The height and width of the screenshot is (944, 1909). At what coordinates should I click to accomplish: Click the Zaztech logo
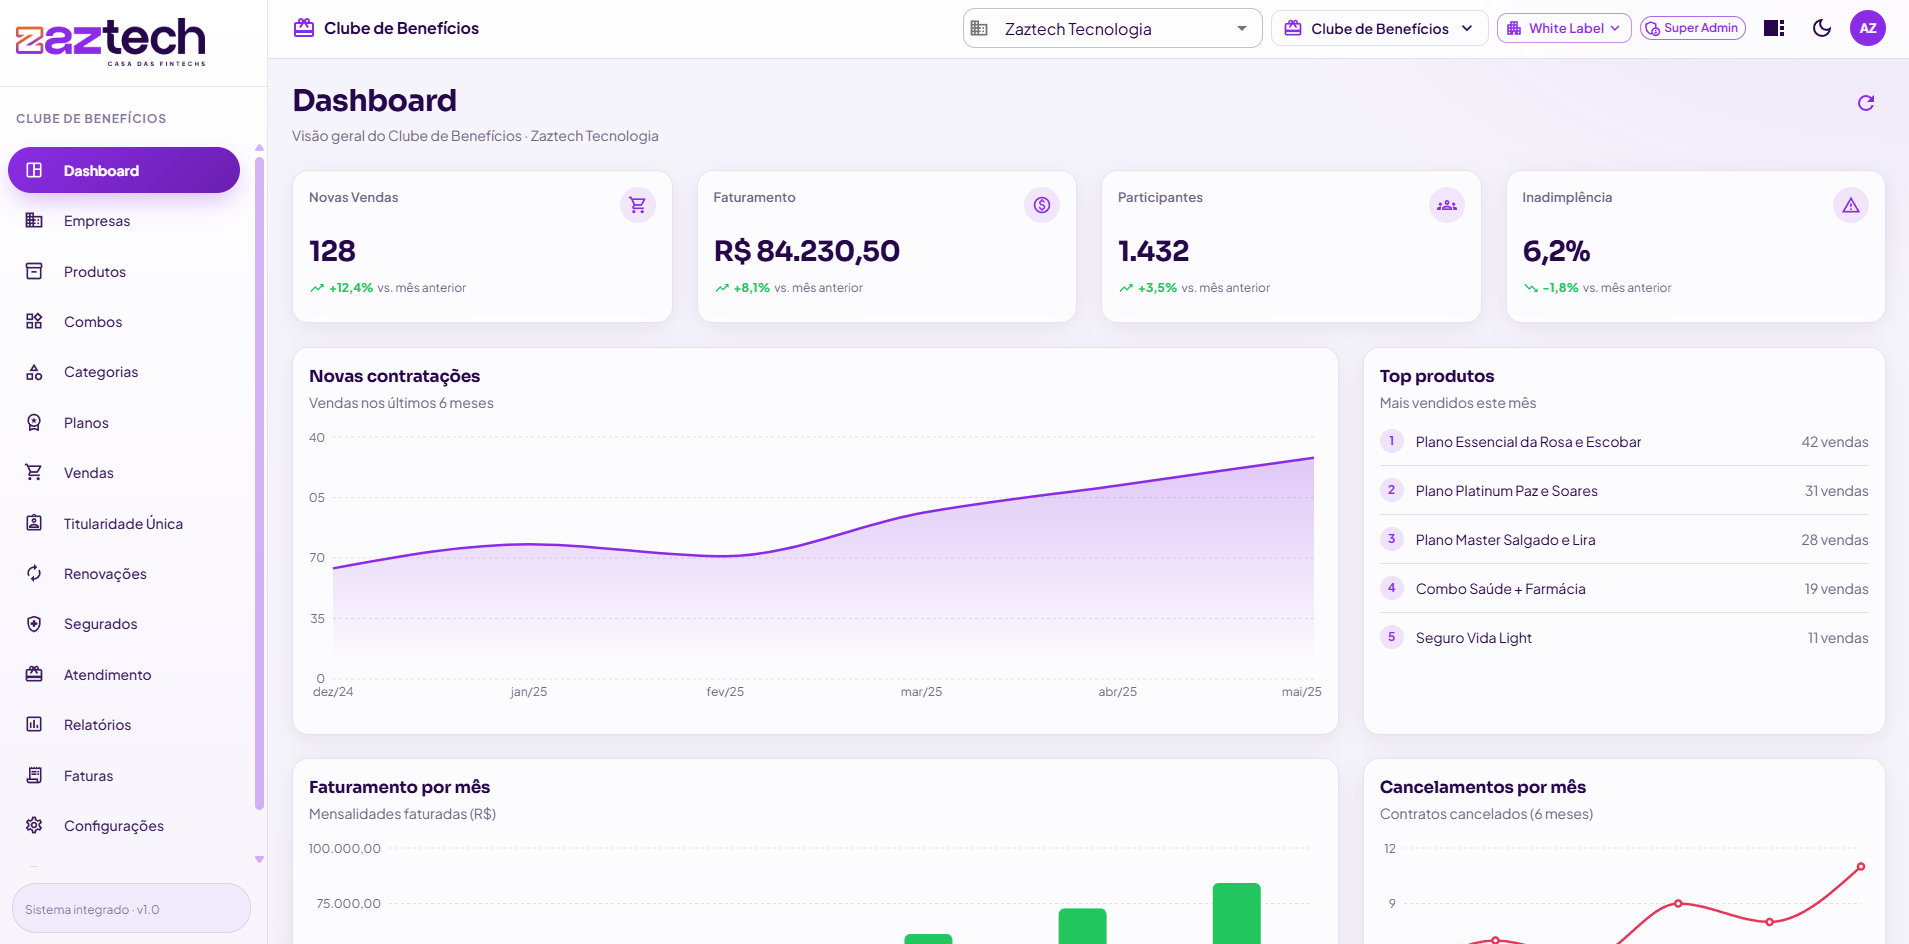click(110, 42)
